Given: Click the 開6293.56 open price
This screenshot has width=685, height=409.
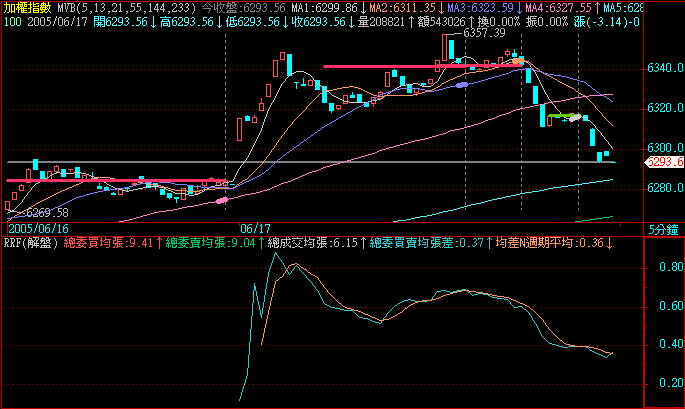Looking at the screenshot, I should pyautogui.click(x=121, y=22).
